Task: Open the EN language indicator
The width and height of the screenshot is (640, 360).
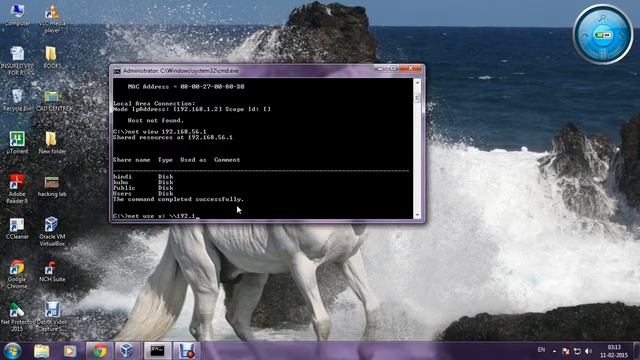Action: [x=541, y=350]
